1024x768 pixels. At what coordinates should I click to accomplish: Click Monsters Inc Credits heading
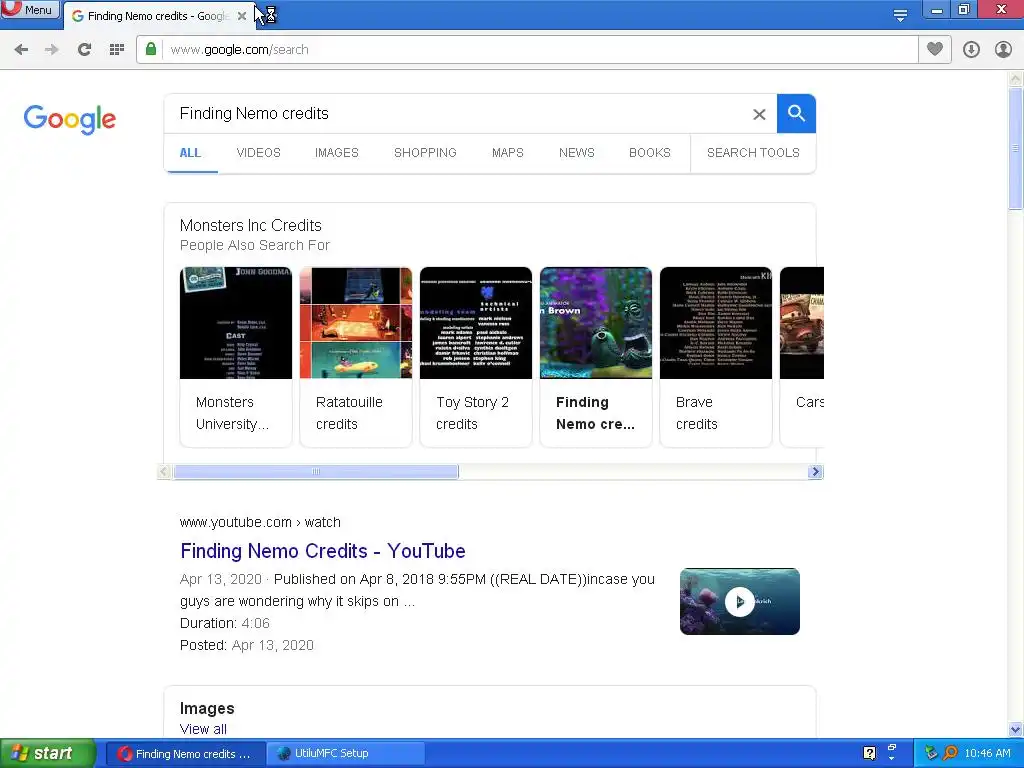pos(251,225)
